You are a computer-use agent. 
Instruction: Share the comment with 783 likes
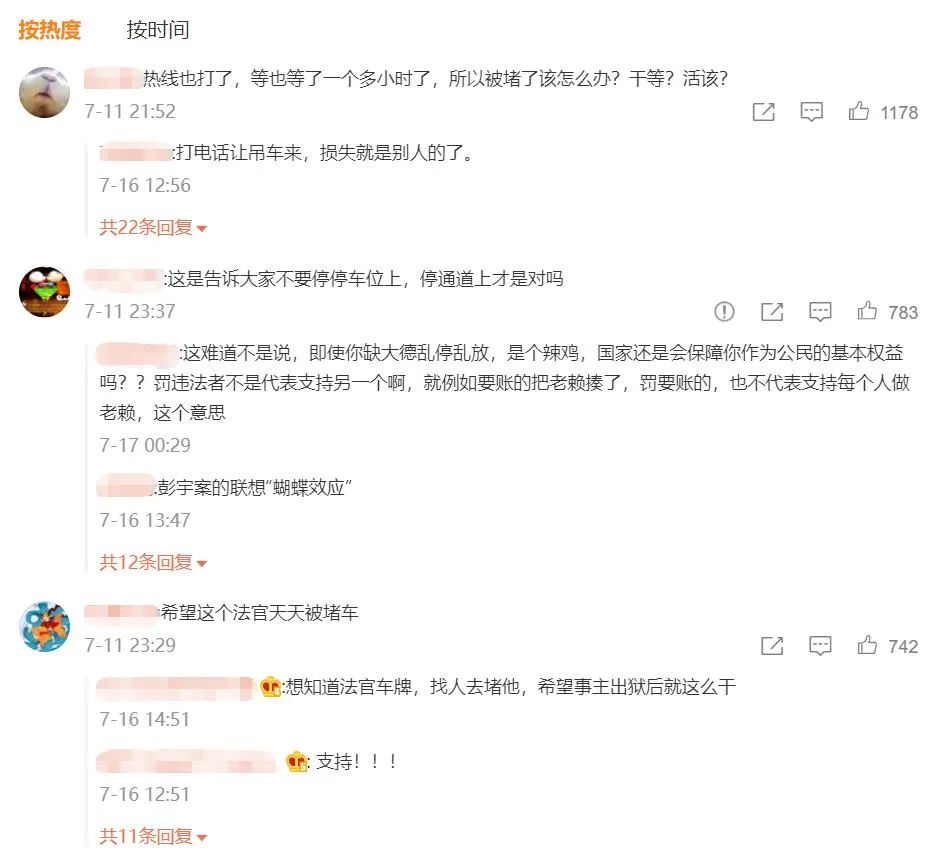[771, 311]
